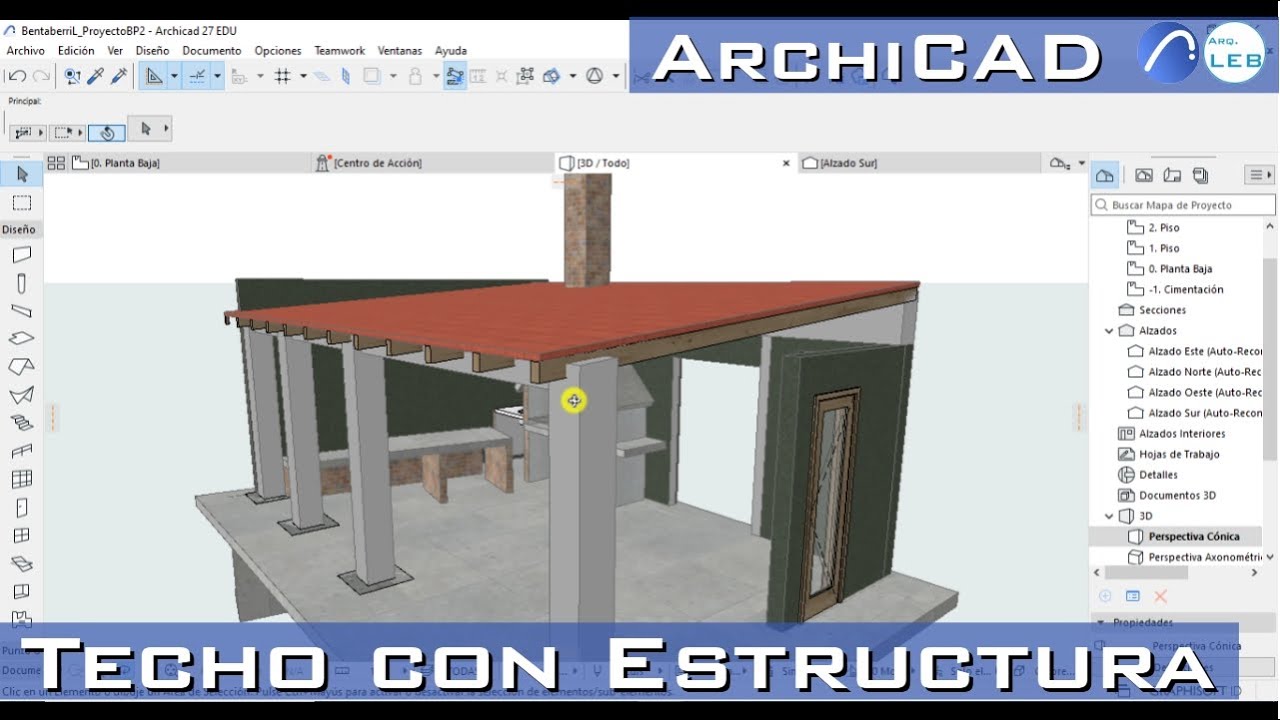The width and height of the screenshot is (1280, 720).
Task: Switch to the 0. Planta Baja tab
Action: tap(190, 163)
